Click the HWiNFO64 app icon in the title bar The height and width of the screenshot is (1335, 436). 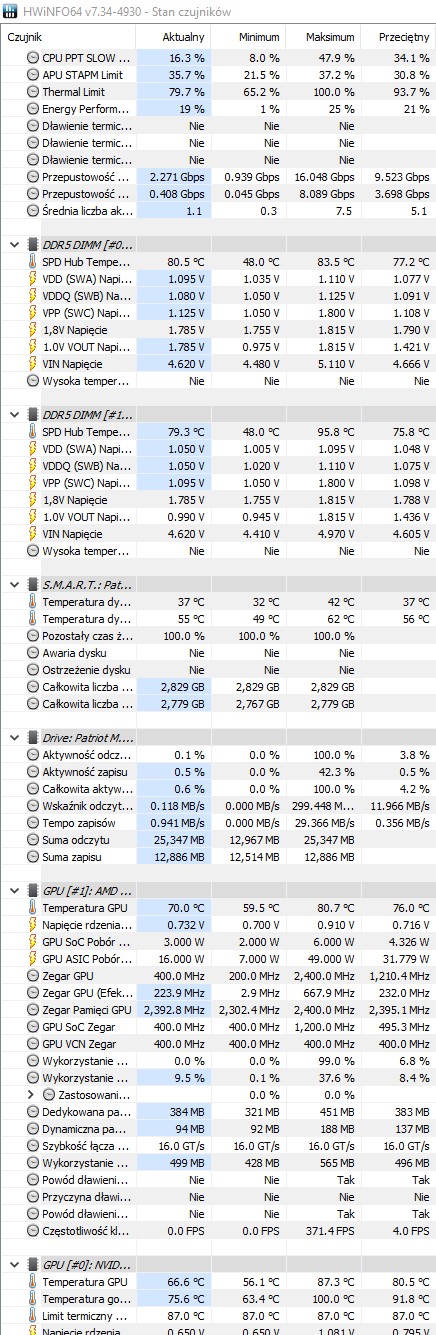(11, 11)
